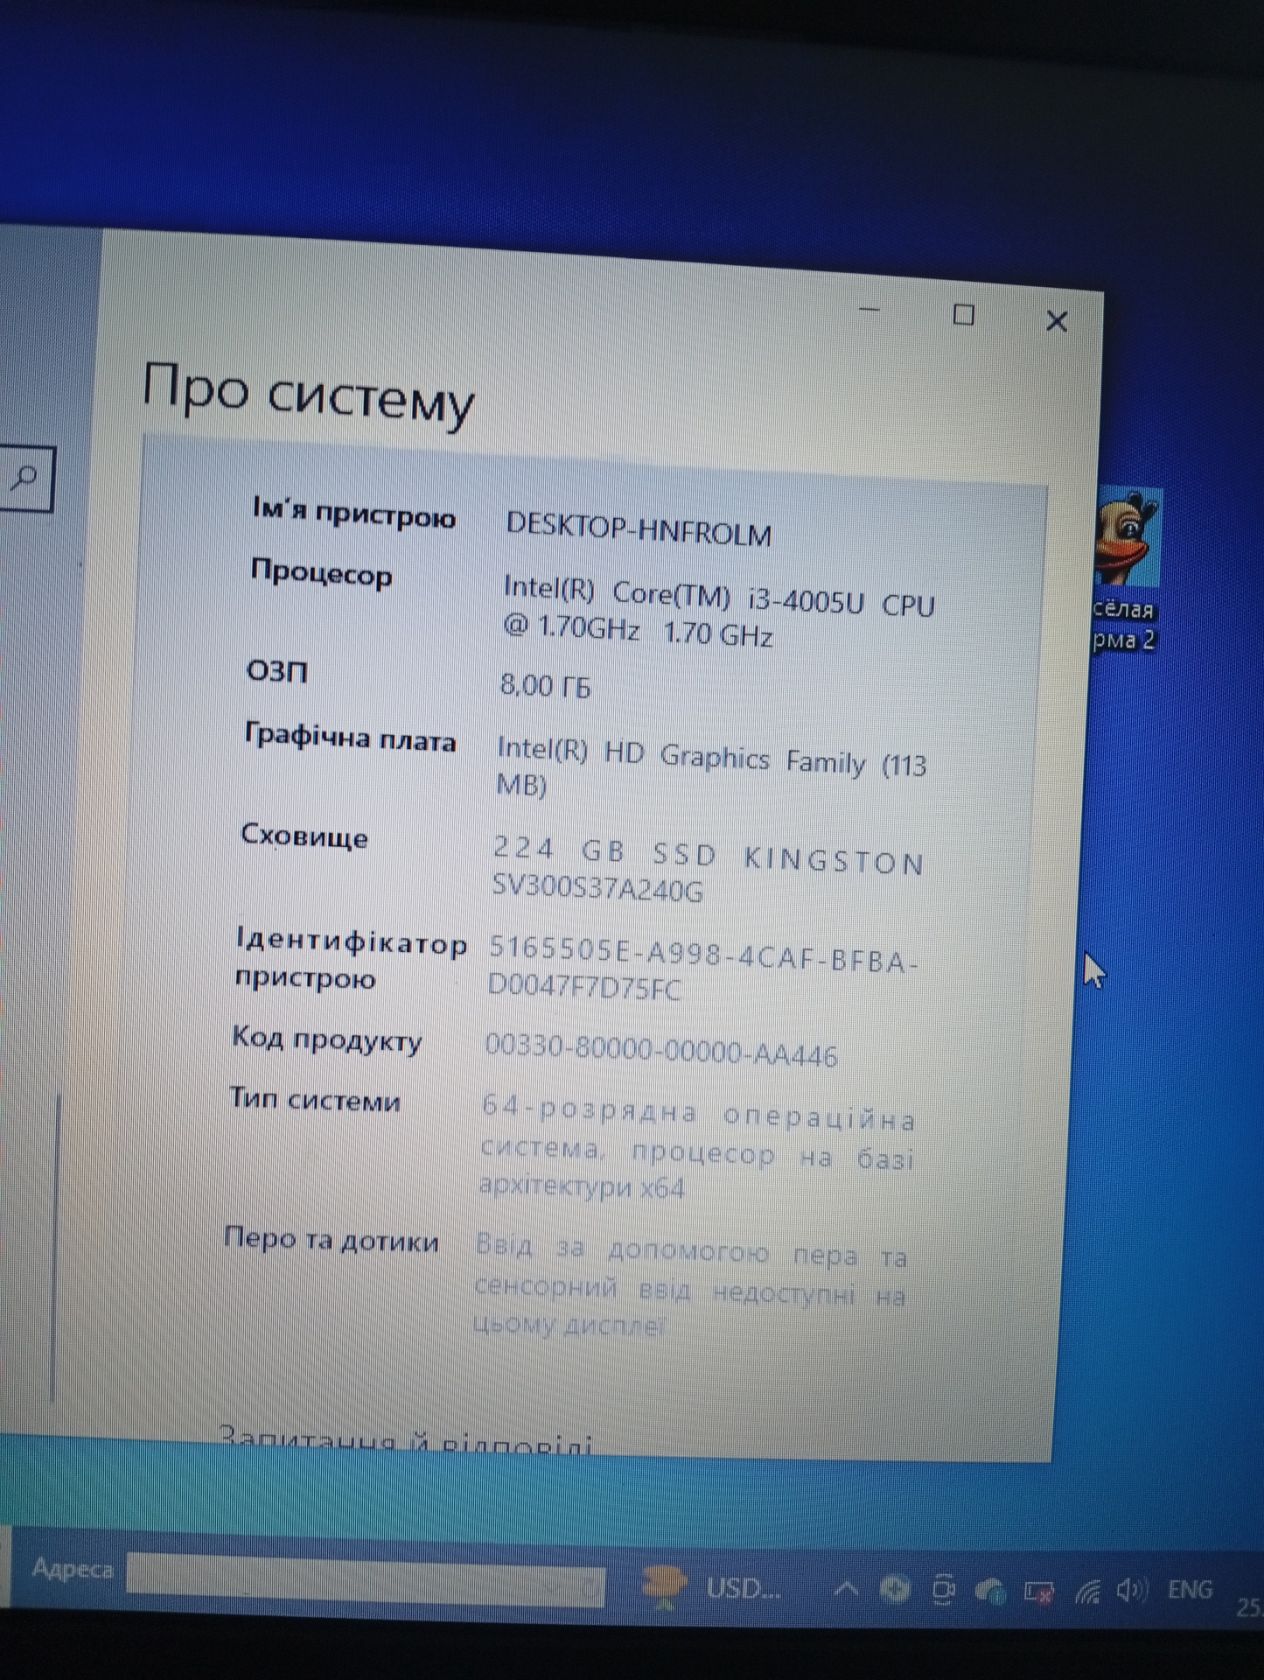The height and width of the screenshot is (1680, 1264).
Task: Click the round tray icon with plus sign
Action: tap(894, 1588)
